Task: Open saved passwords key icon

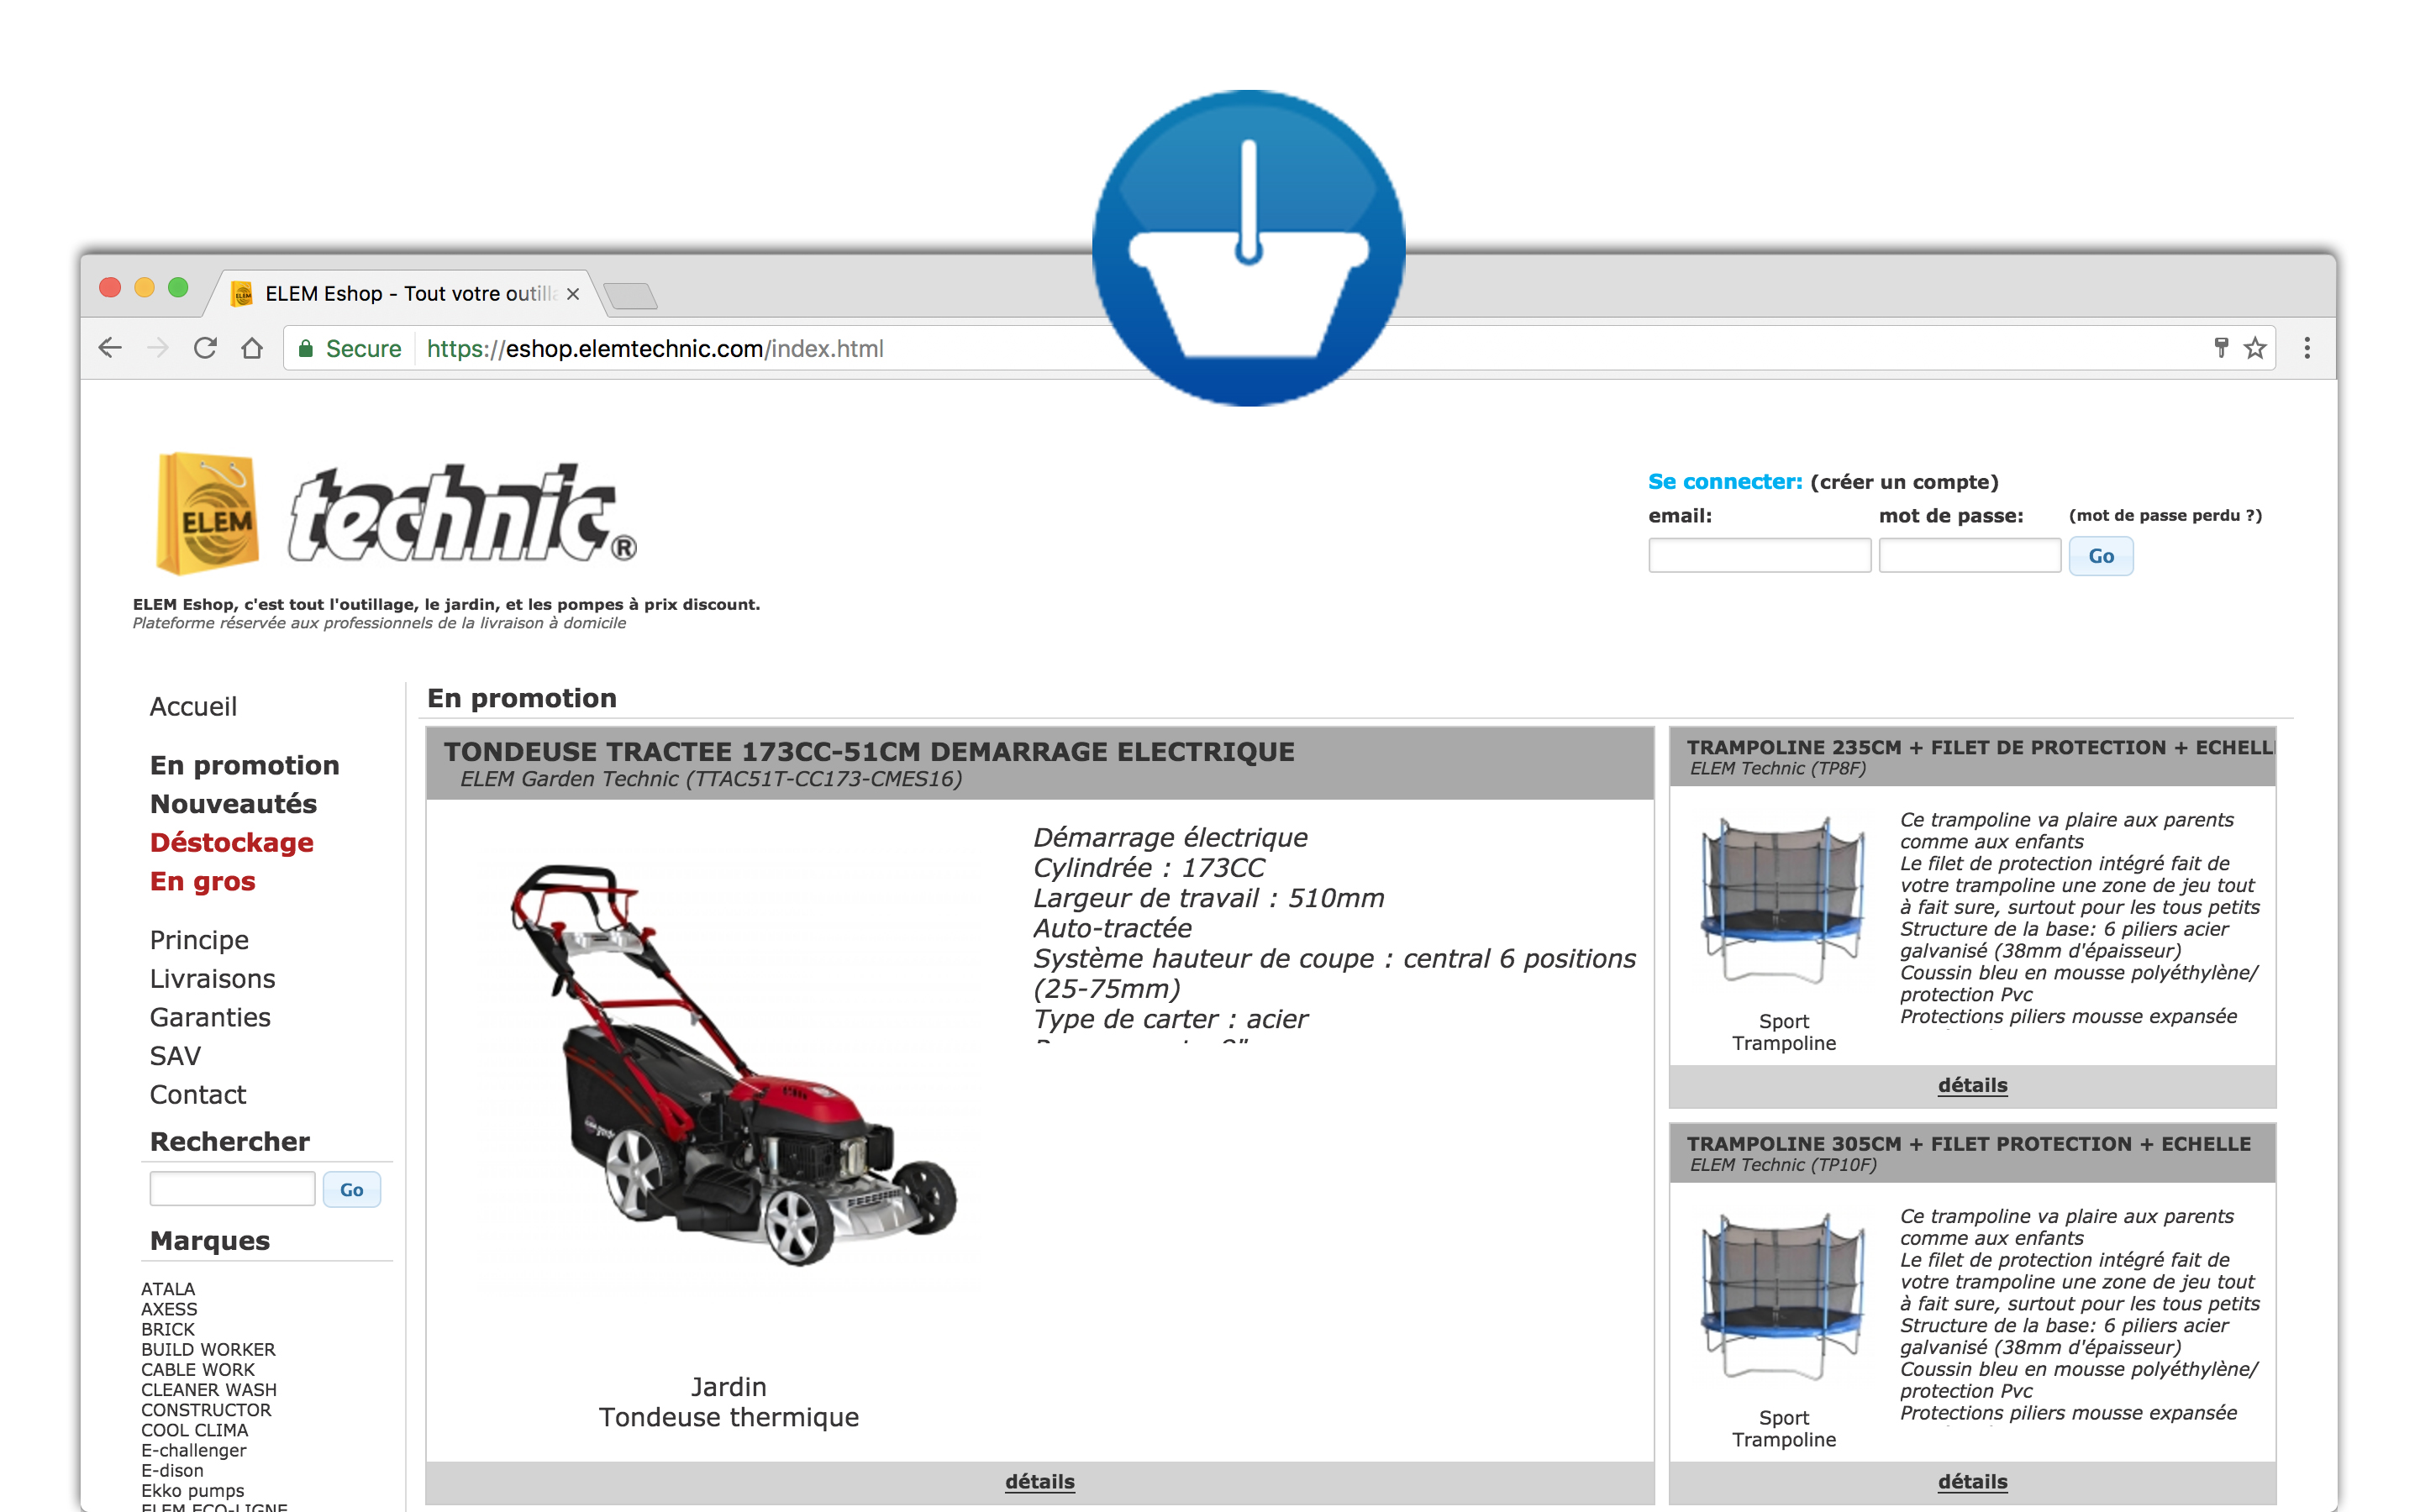Action: click(x=2221, y=348)
